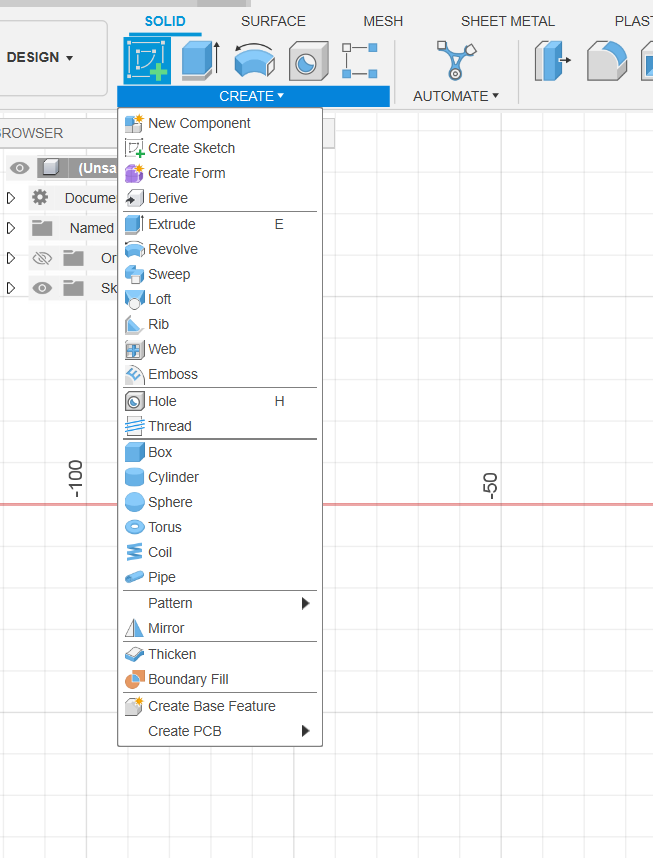The image size is (653, 858).
Task: Select Derive from the Create menu
Action: (x=220, y=198)
